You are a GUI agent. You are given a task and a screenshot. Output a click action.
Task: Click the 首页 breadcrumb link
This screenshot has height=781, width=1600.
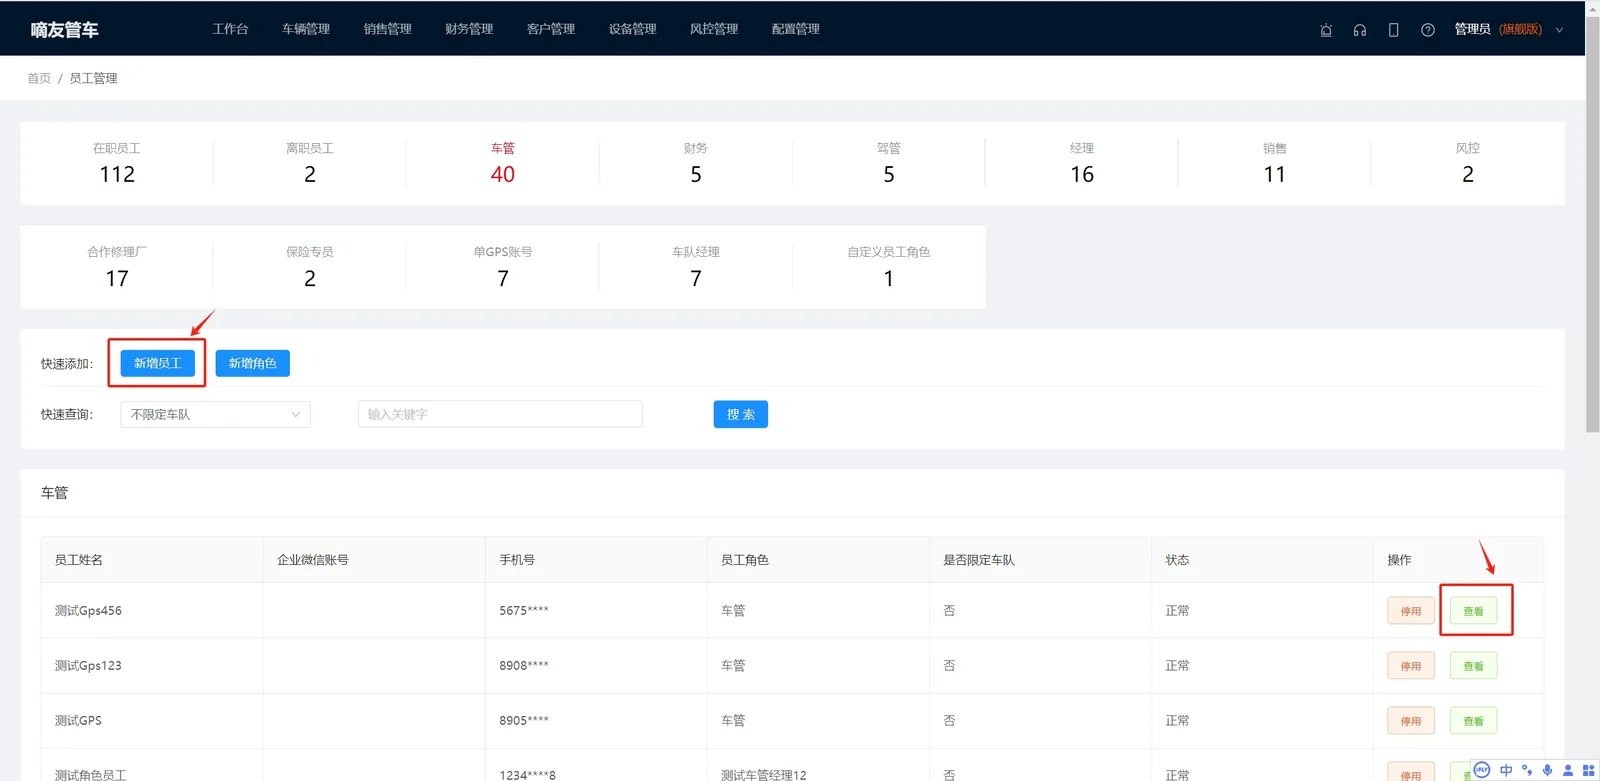coord(39,78)
